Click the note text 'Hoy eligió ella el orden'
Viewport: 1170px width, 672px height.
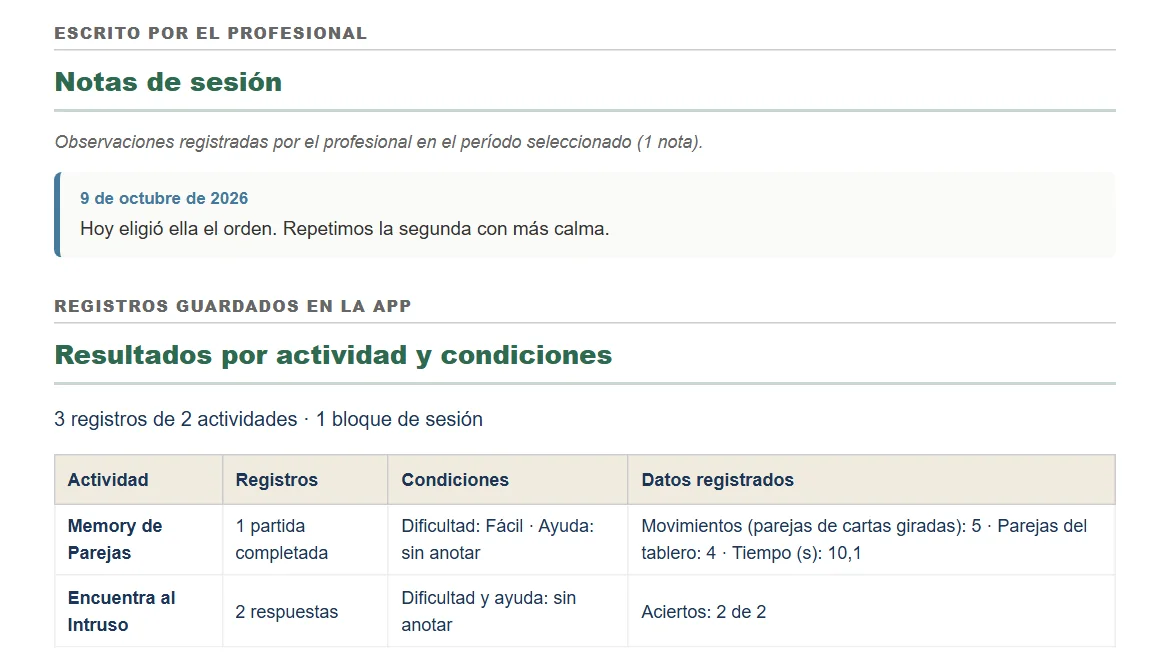[x=178, y=228]
